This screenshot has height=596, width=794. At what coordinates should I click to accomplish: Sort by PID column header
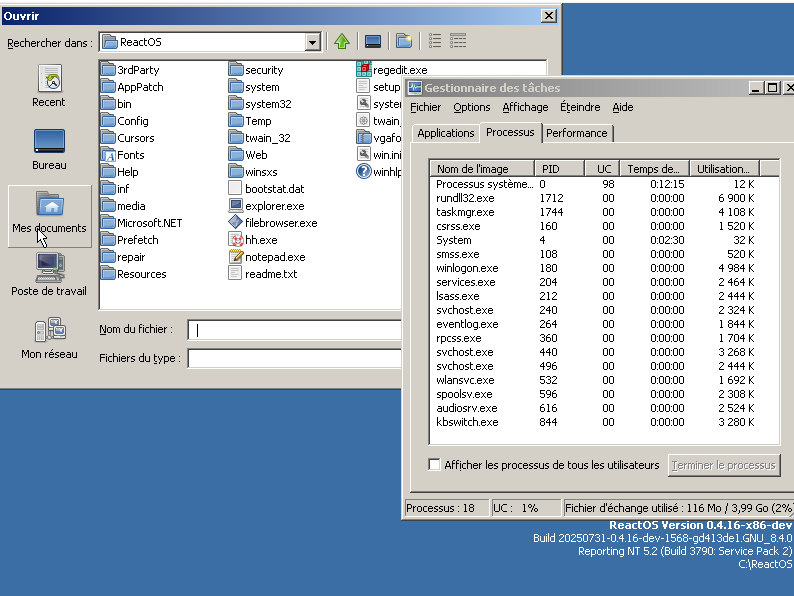pos(560,169)
